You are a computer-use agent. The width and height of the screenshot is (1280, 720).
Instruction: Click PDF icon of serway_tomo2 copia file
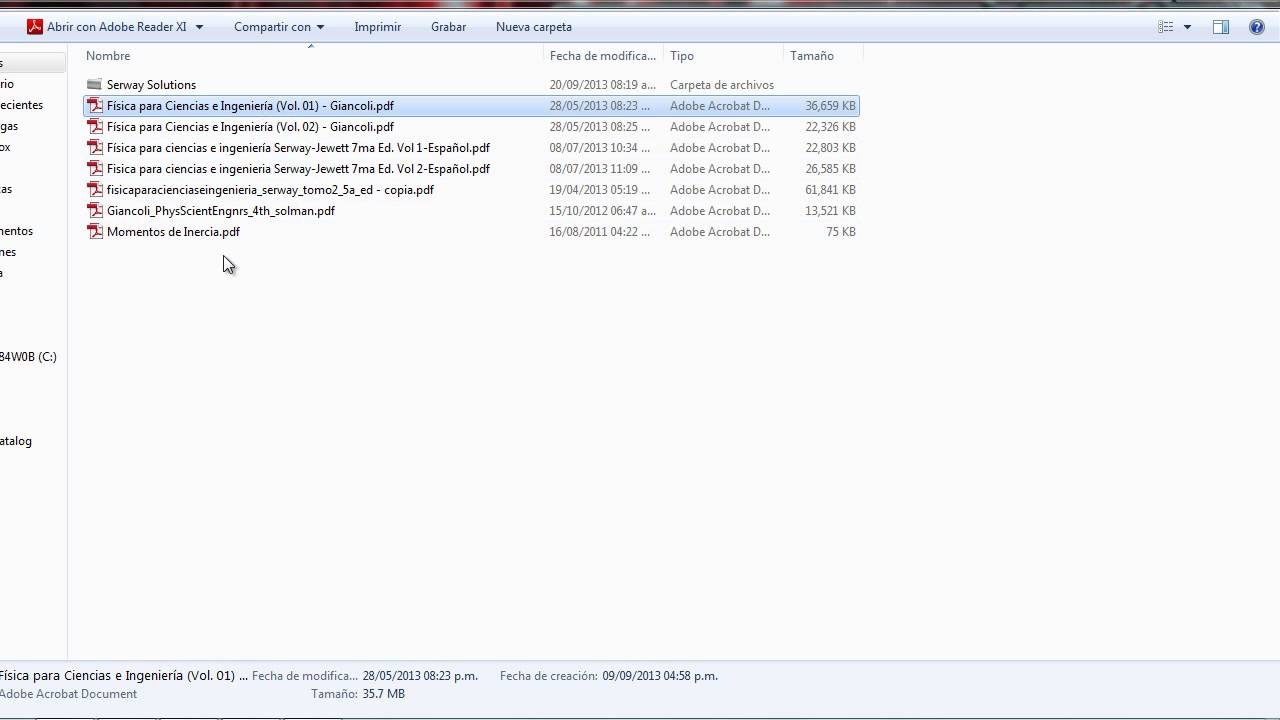[x=95, y=190]
